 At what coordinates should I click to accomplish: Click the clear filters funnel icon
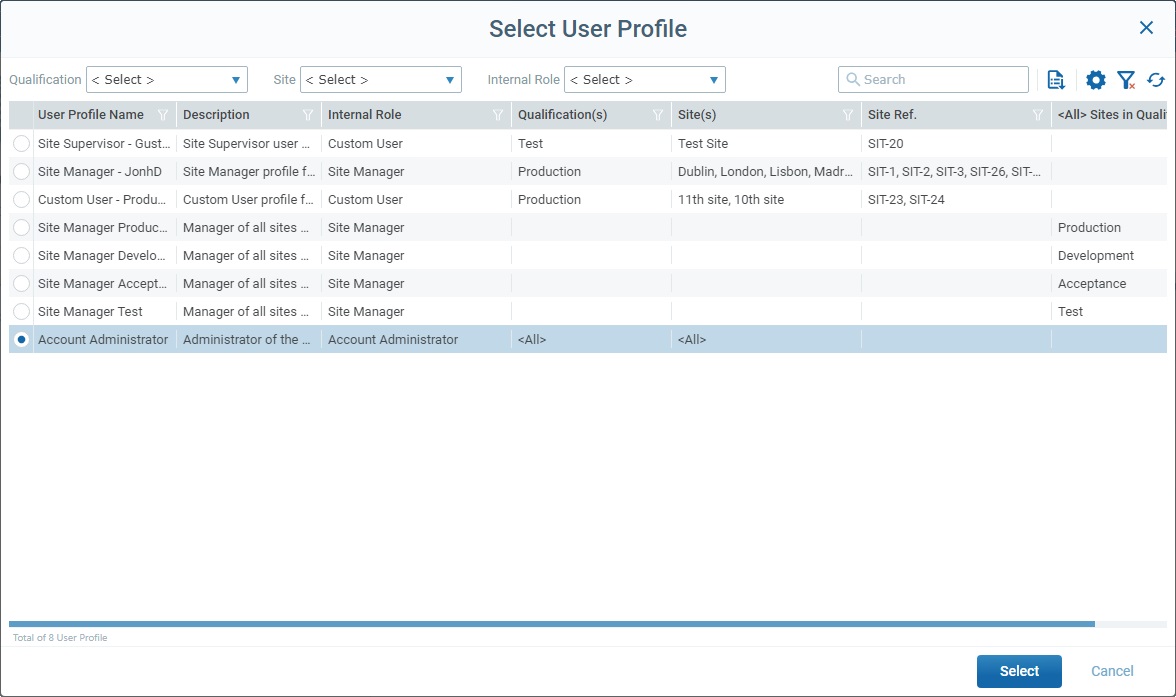[x=1126, y=79]
